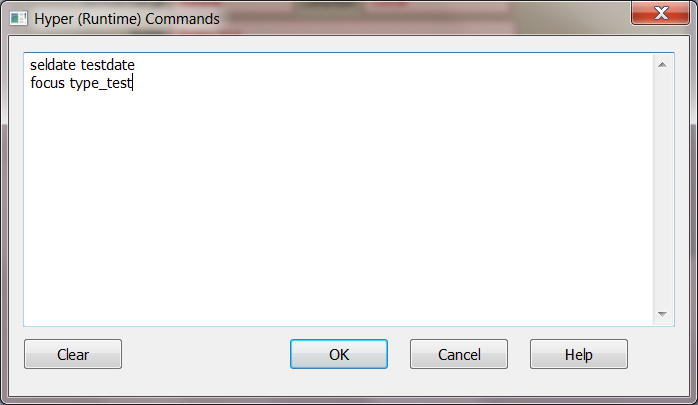Click the word "type_test" in the second line
The width and height of the screenshot is (698, 405).
[x=101, y=83]
